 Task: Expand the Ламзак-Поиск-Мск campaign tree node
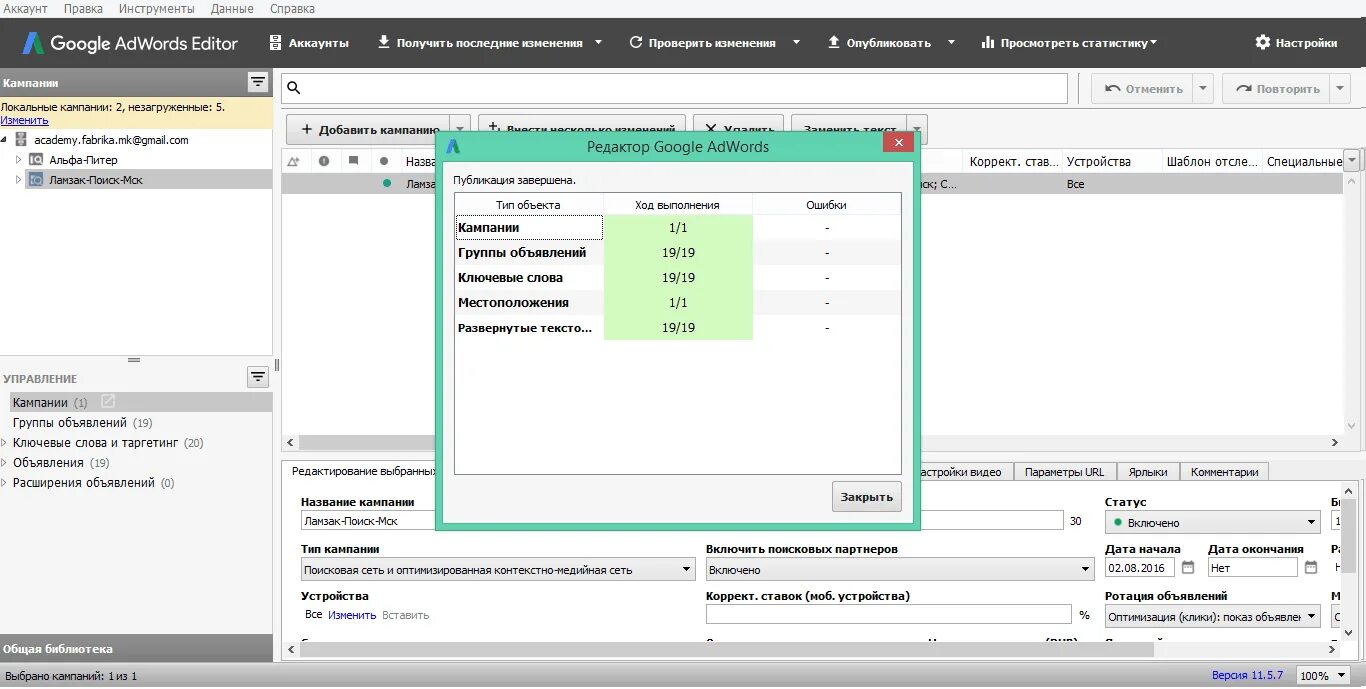point(18,180)
